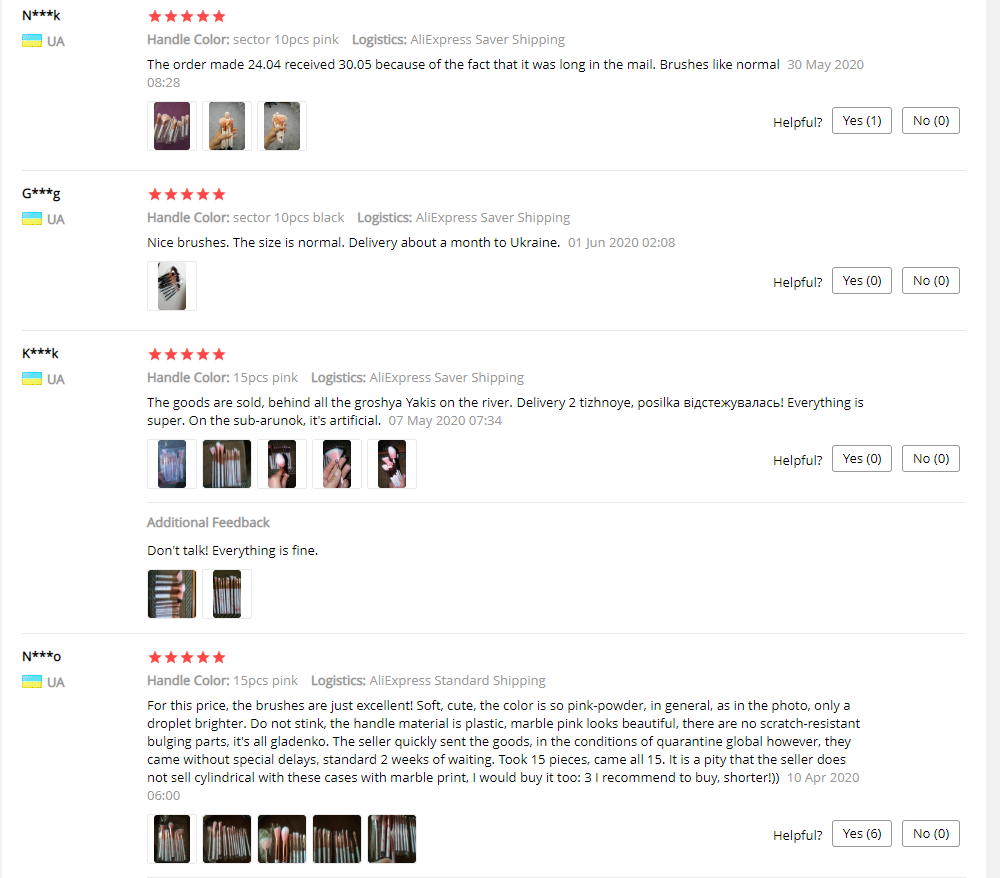Click Yes (6) on N***o's review
The height and width of the screenshot is (878, 1000).
click(x=862, y=833)
